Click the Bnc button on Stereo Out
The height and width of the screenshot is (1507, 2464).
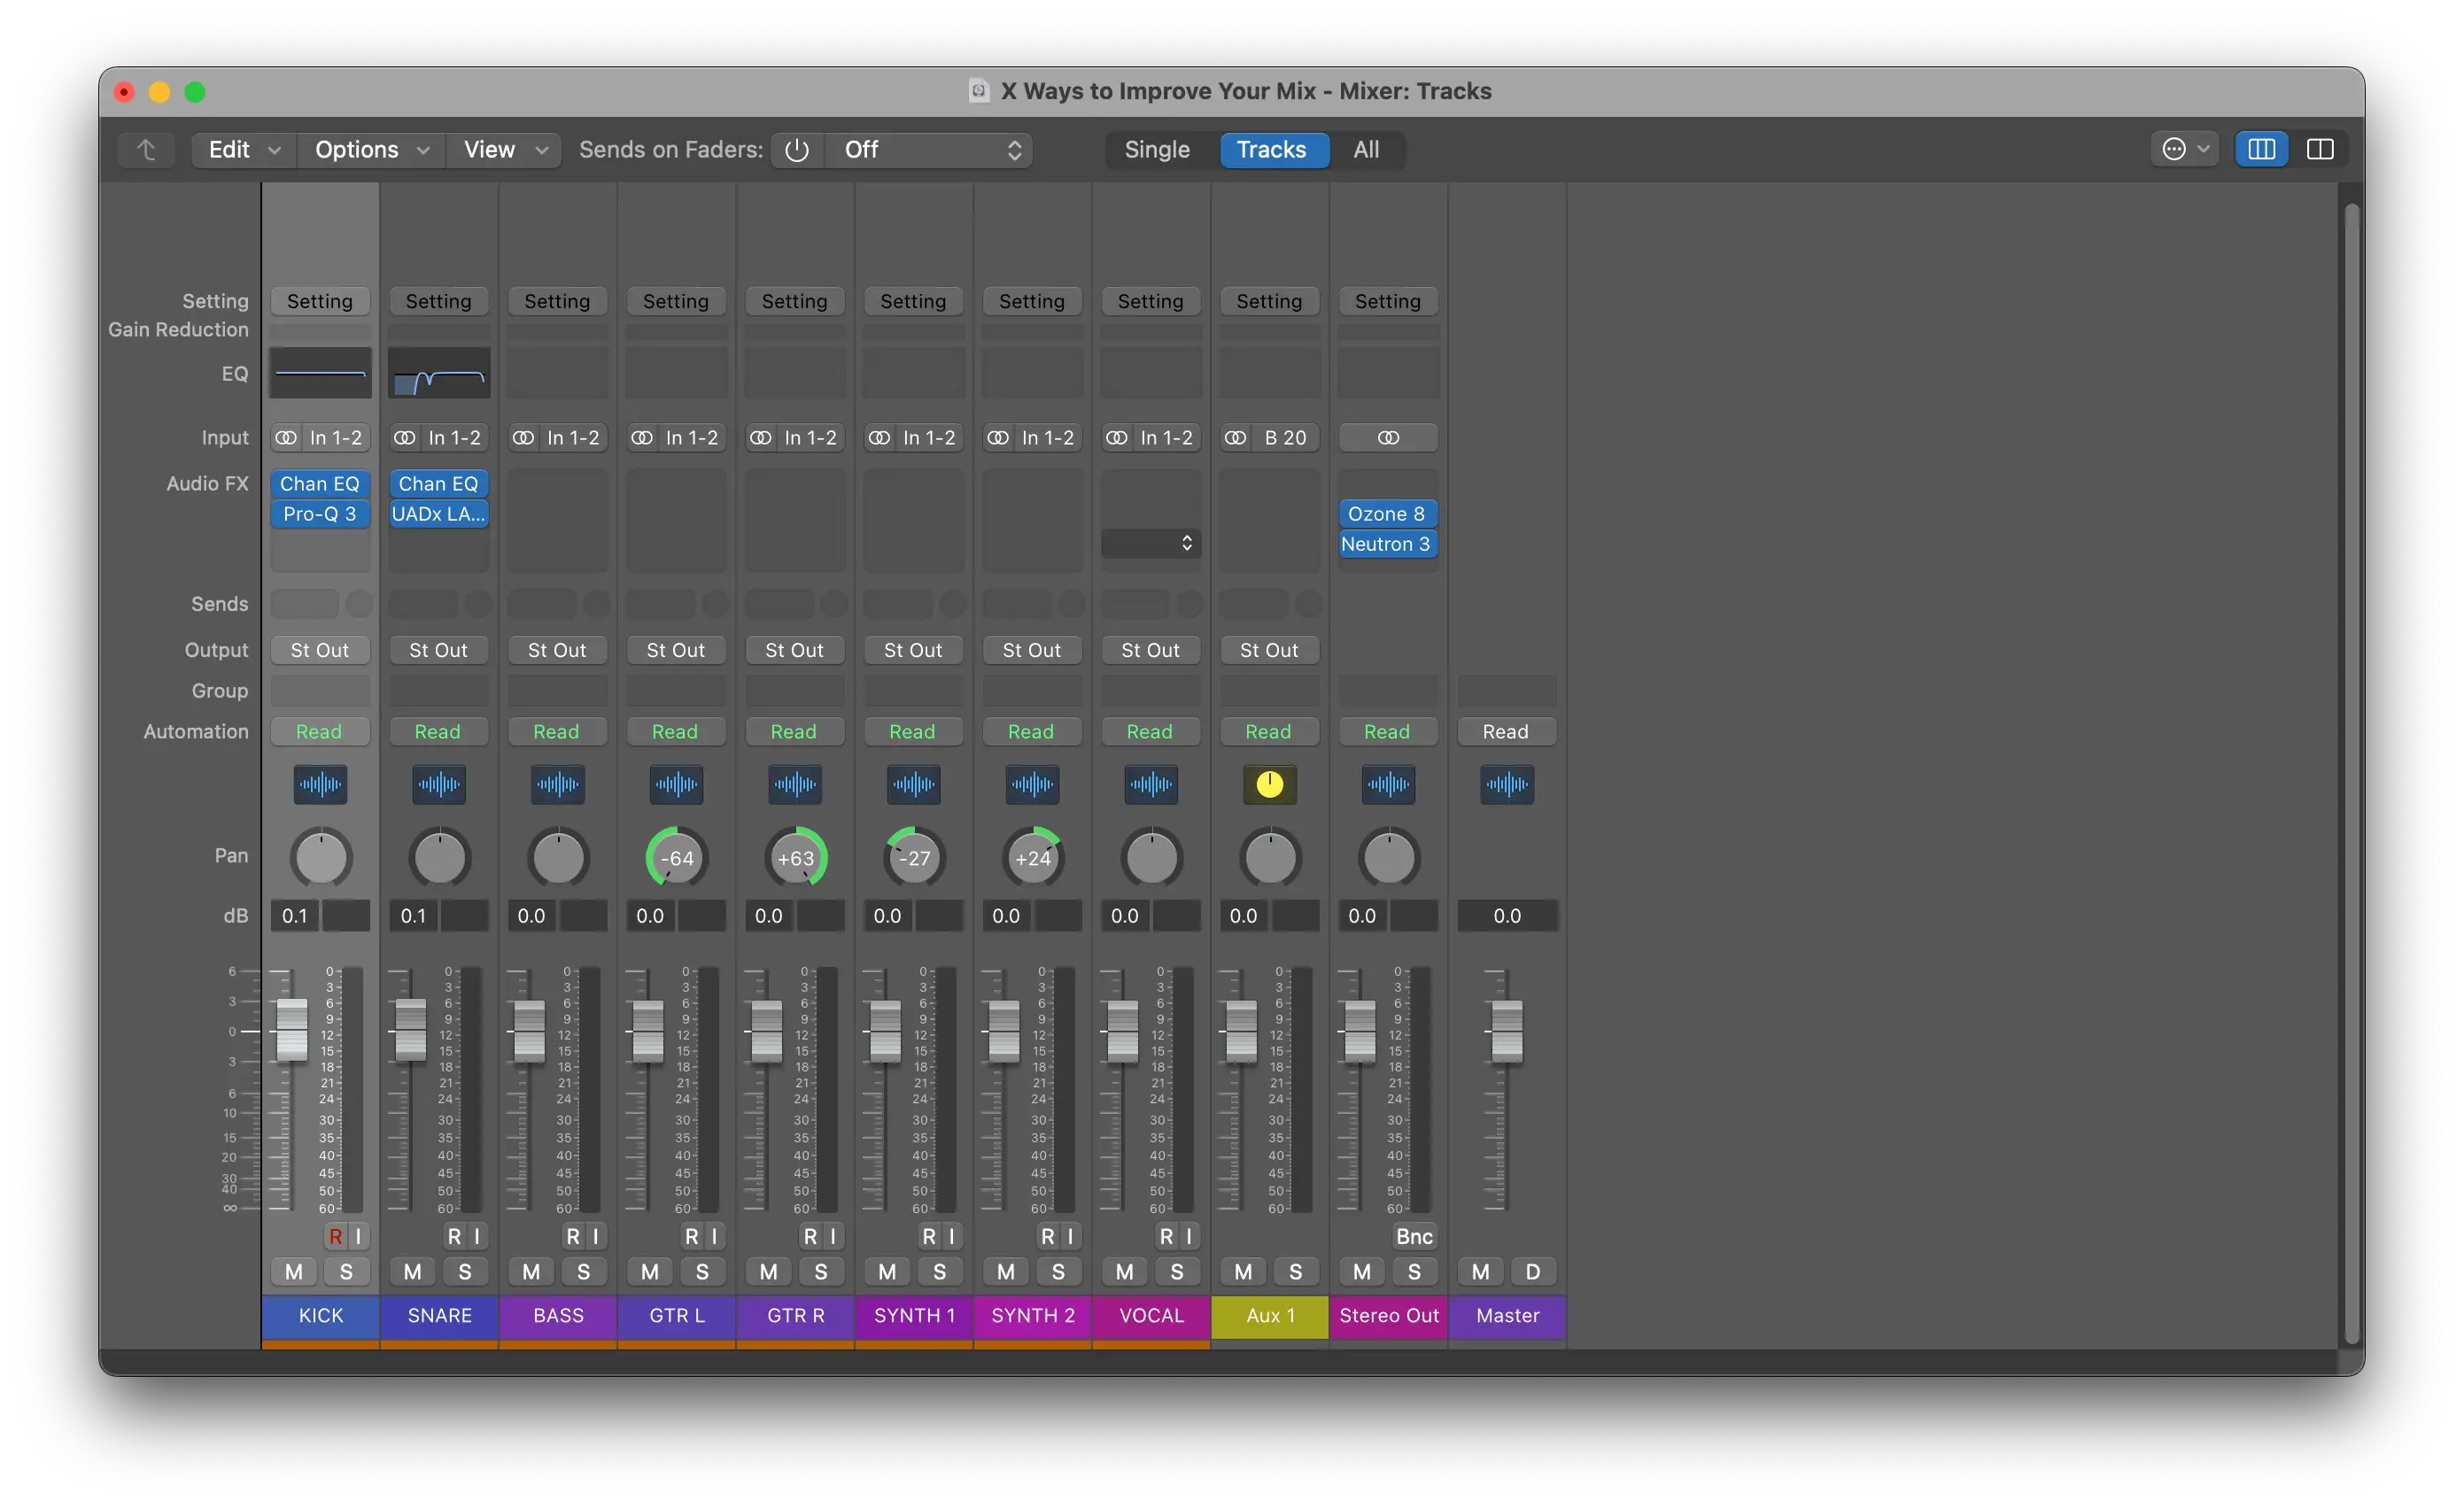point(1414,1237)
